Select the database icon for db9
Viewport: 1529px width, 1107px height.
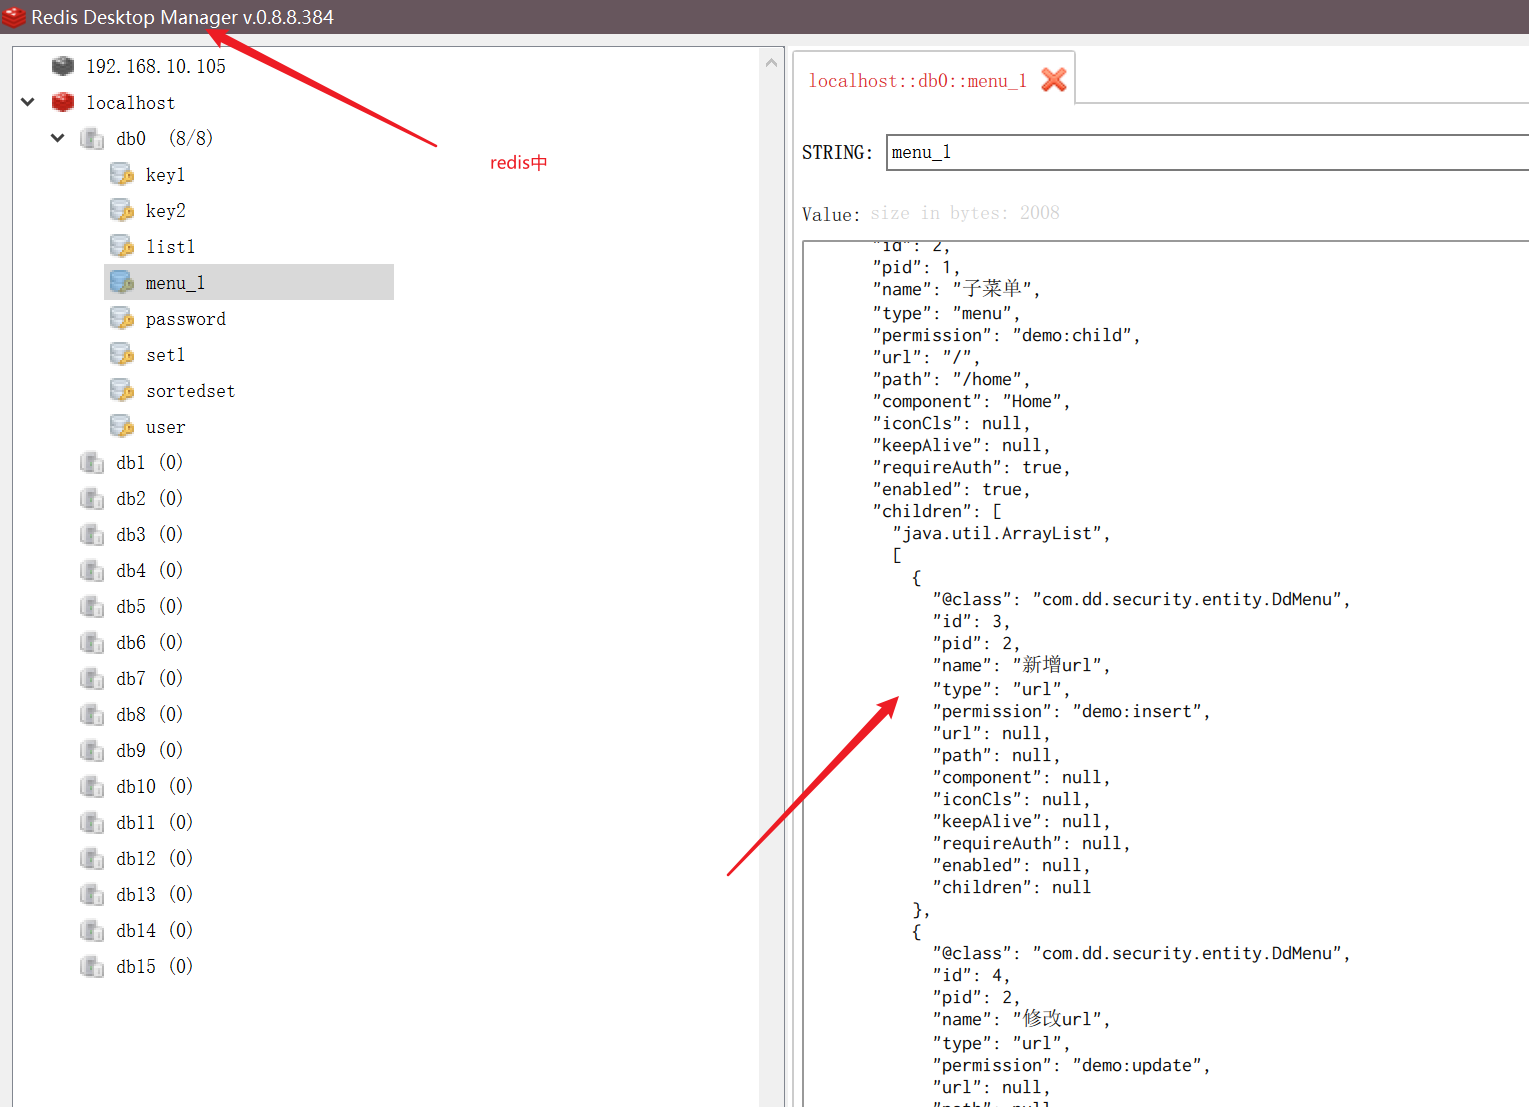[x=92, y=750]
